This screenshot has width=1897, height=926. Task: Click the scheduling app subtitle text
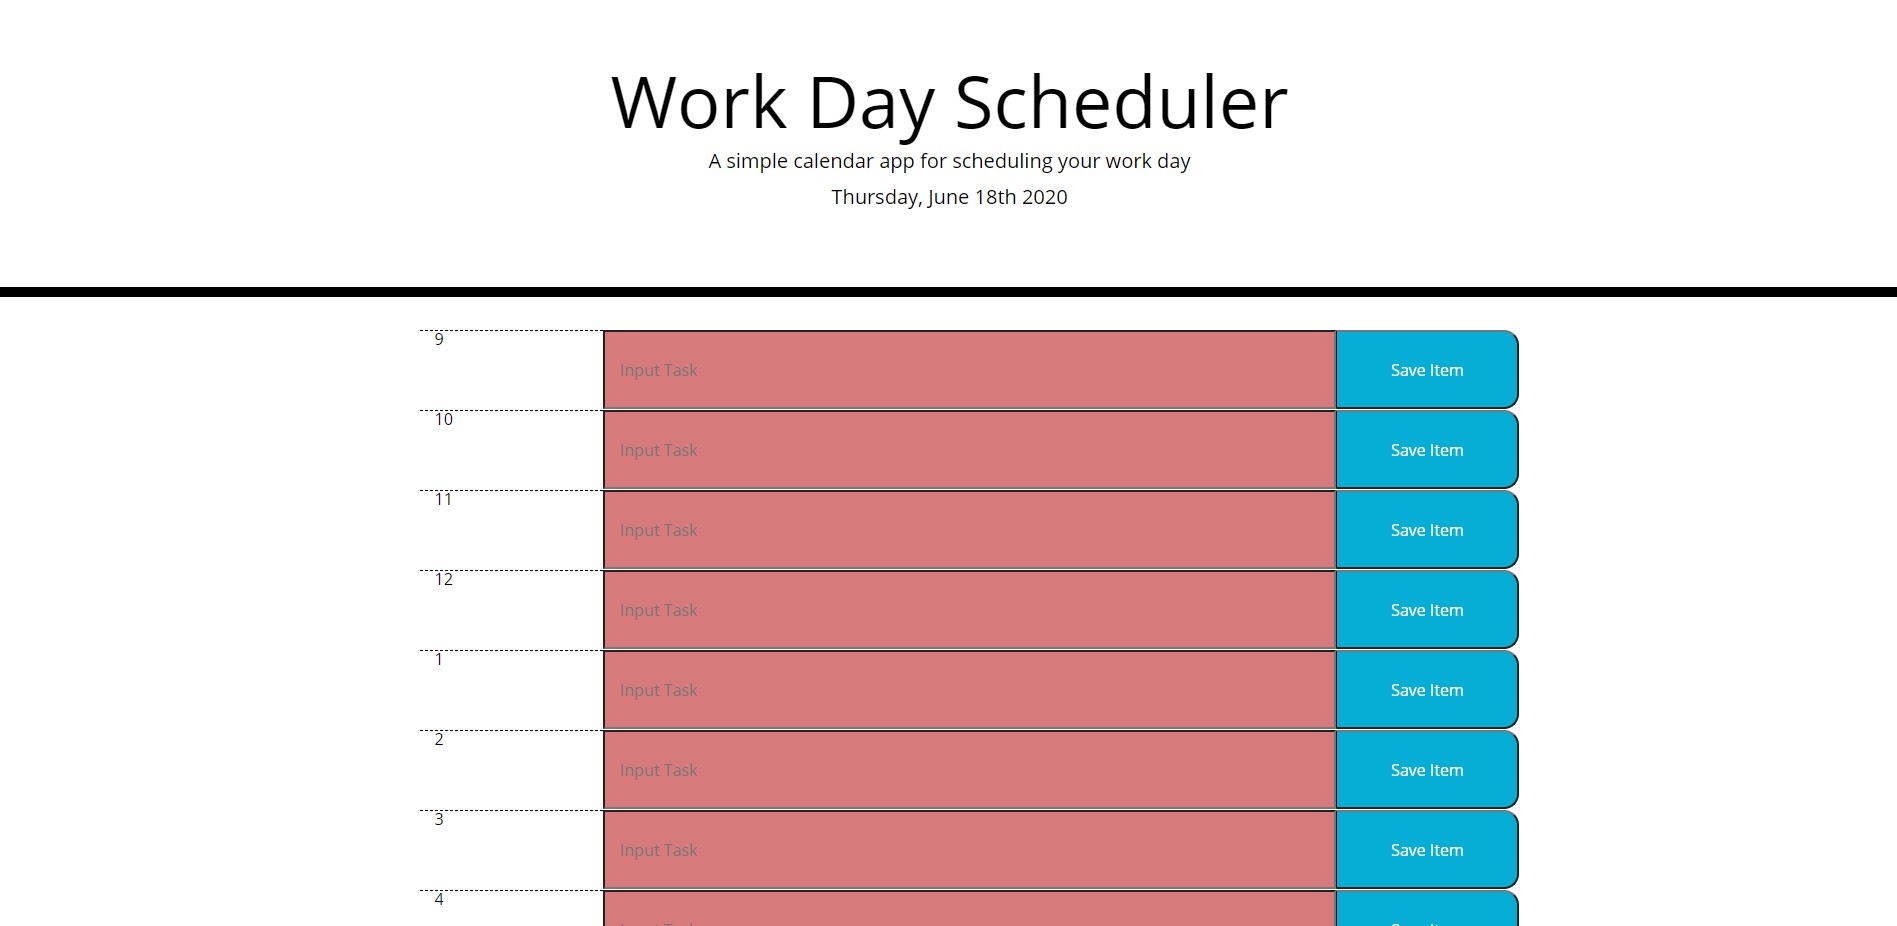(x=948, y=160)
